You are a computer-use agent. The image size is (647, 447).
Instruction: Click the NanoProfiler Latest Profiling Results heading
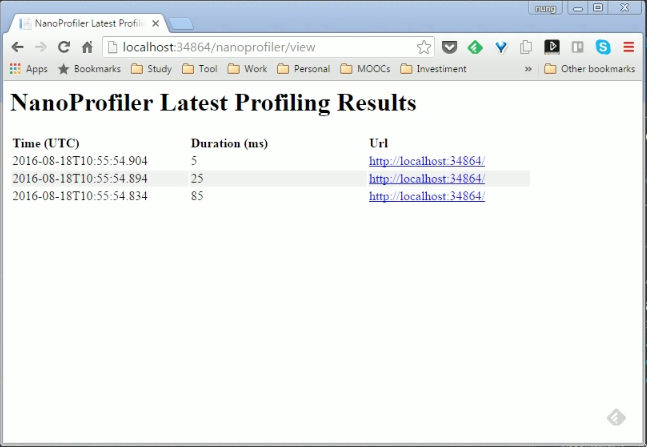213,103
